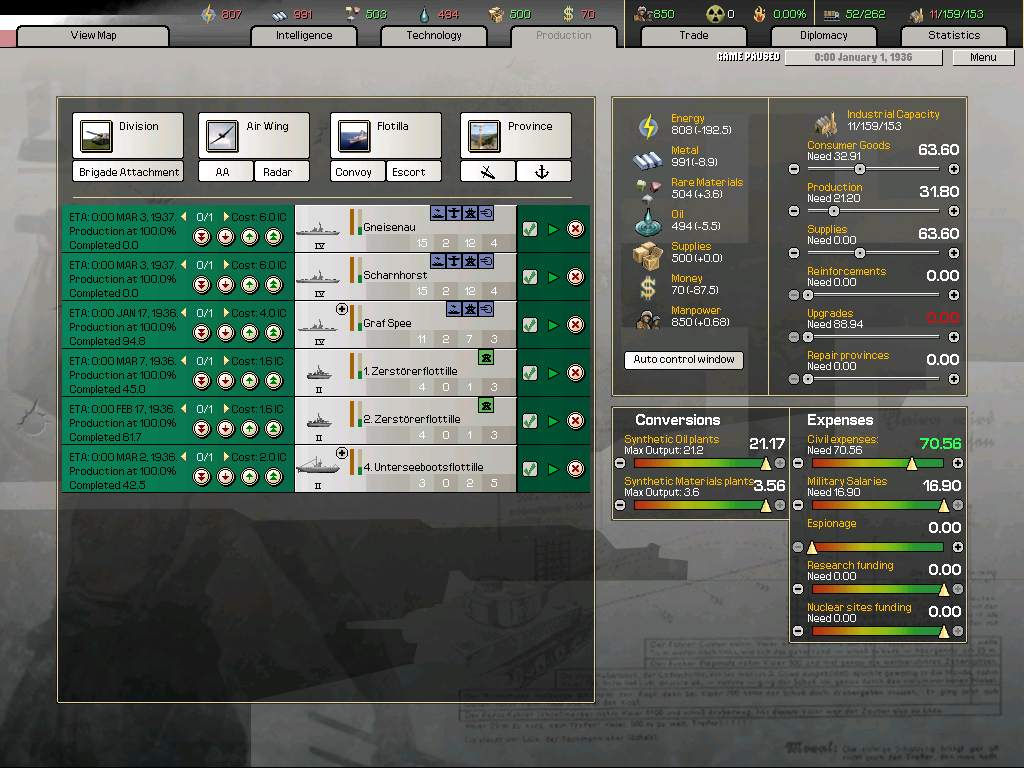
Task: Cancel Gneisenau production with red X
Action: (576, 229)
